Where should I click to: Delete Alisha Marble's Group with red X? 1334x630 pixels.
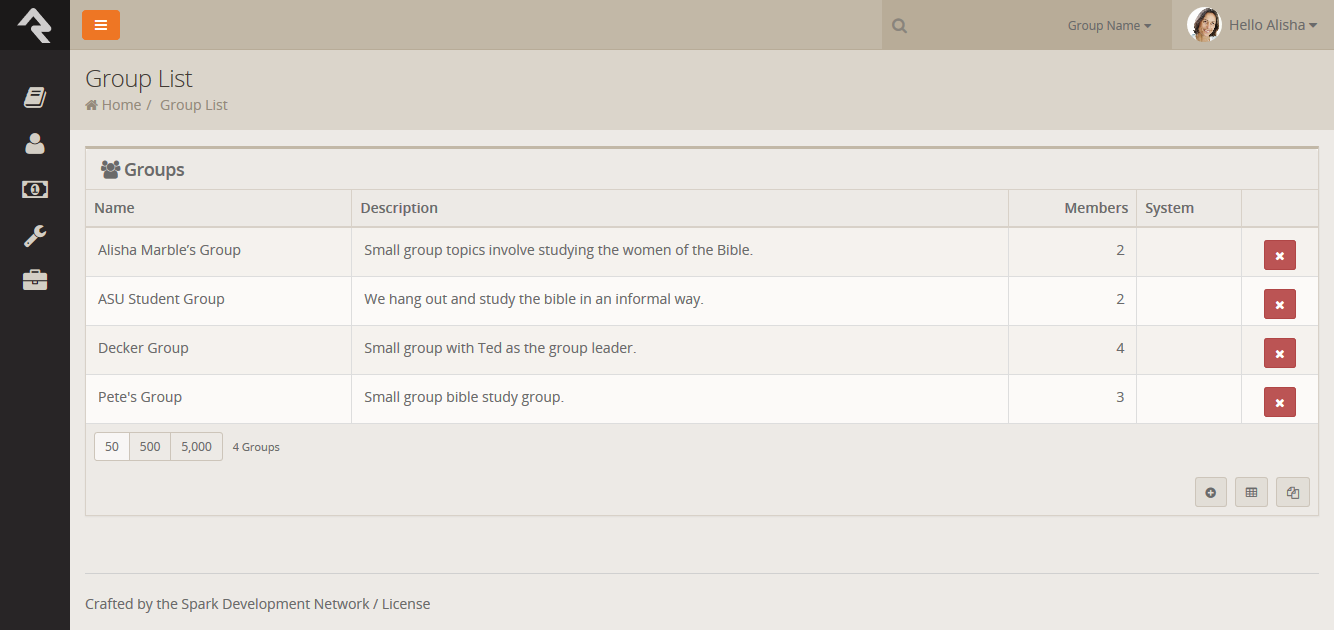(x=1279, y=255)
